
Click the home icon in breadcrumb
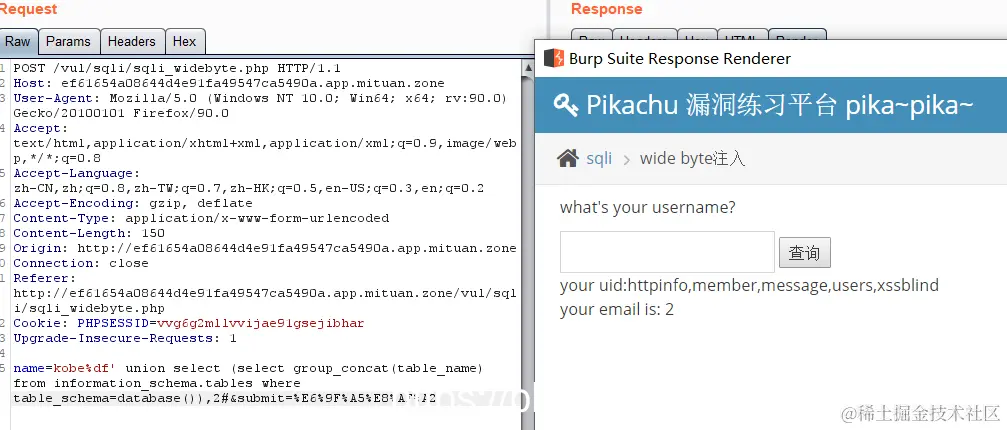[x=568, y=158]
